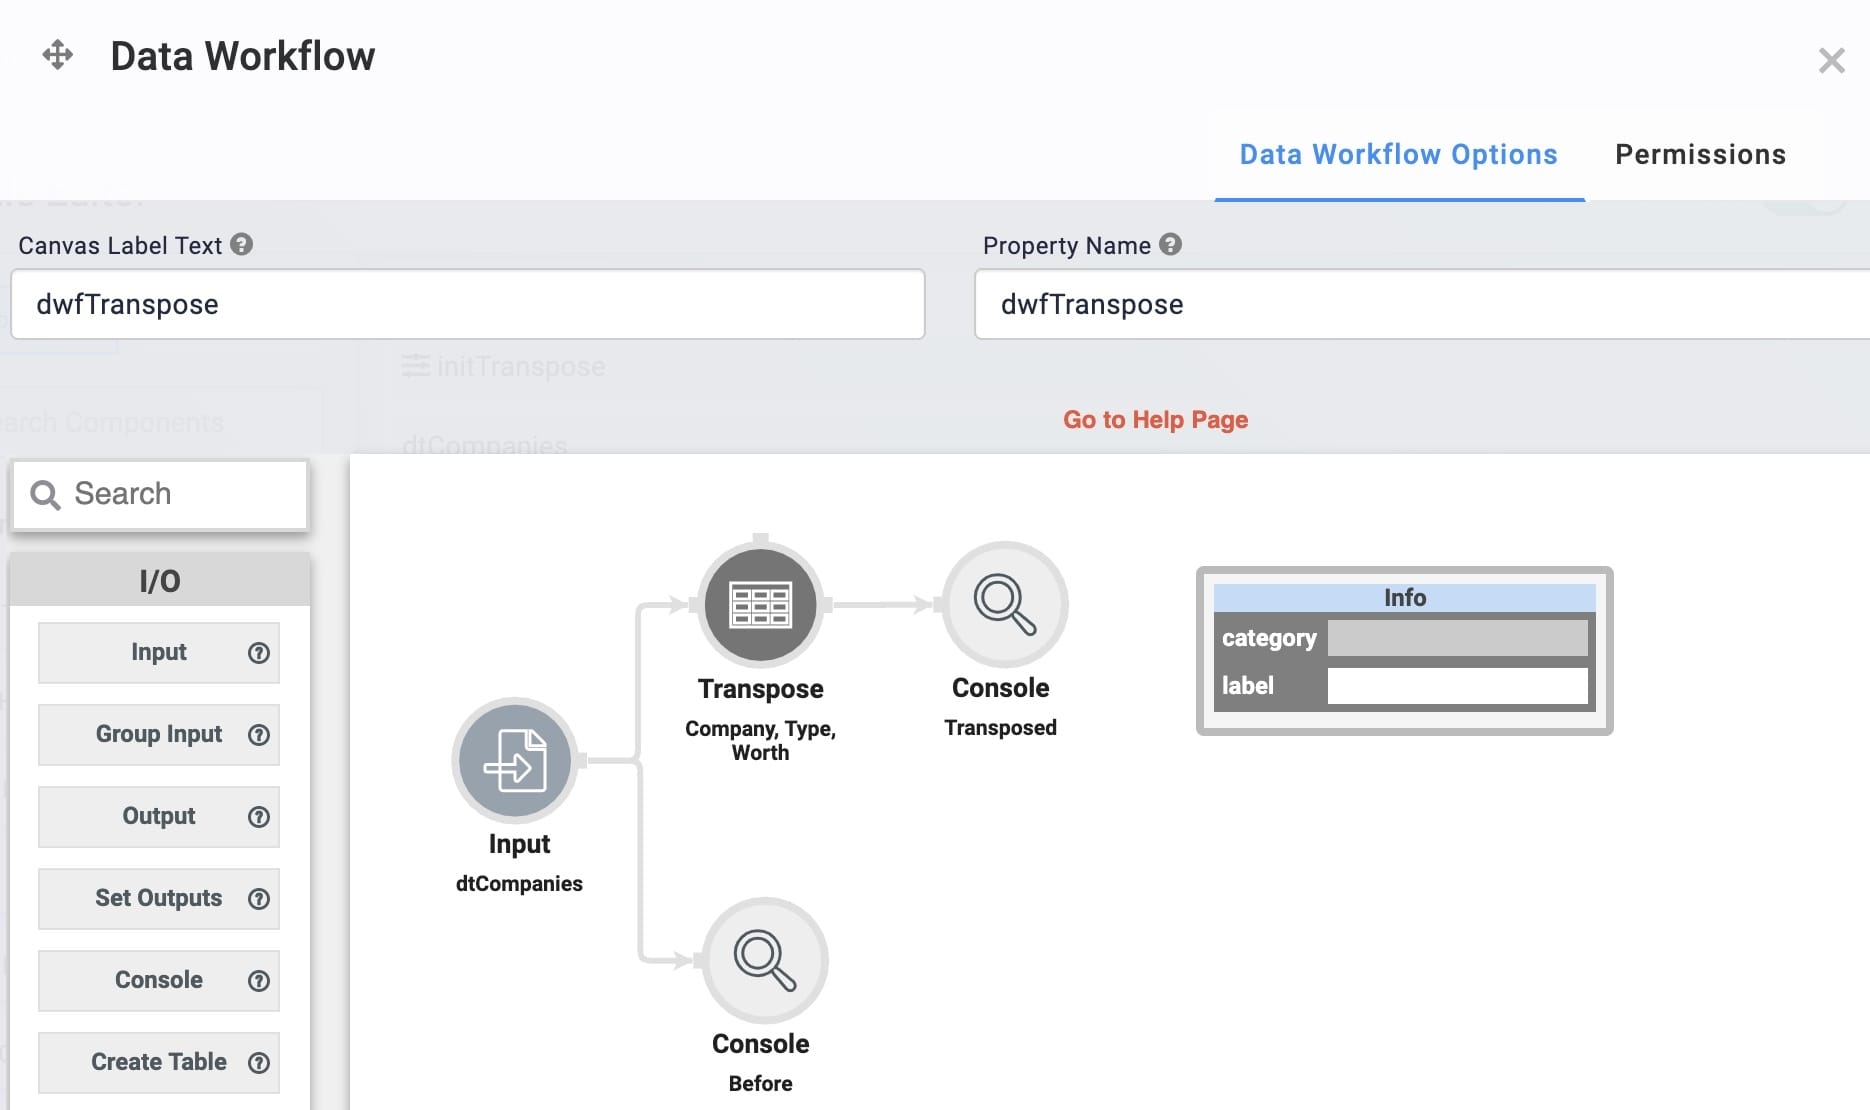Click into the Property Name field
Screen dimensions: 1870x1110
1422,304
